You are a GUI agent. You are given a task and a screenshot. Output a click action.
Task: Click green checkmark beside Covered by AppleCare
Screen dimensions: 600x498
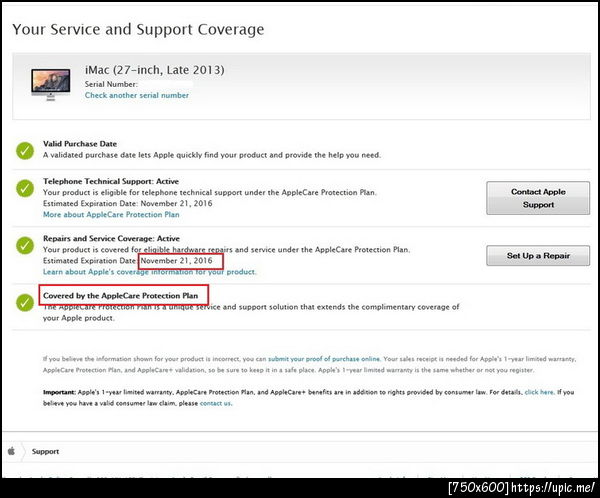(x=25, y=303)
